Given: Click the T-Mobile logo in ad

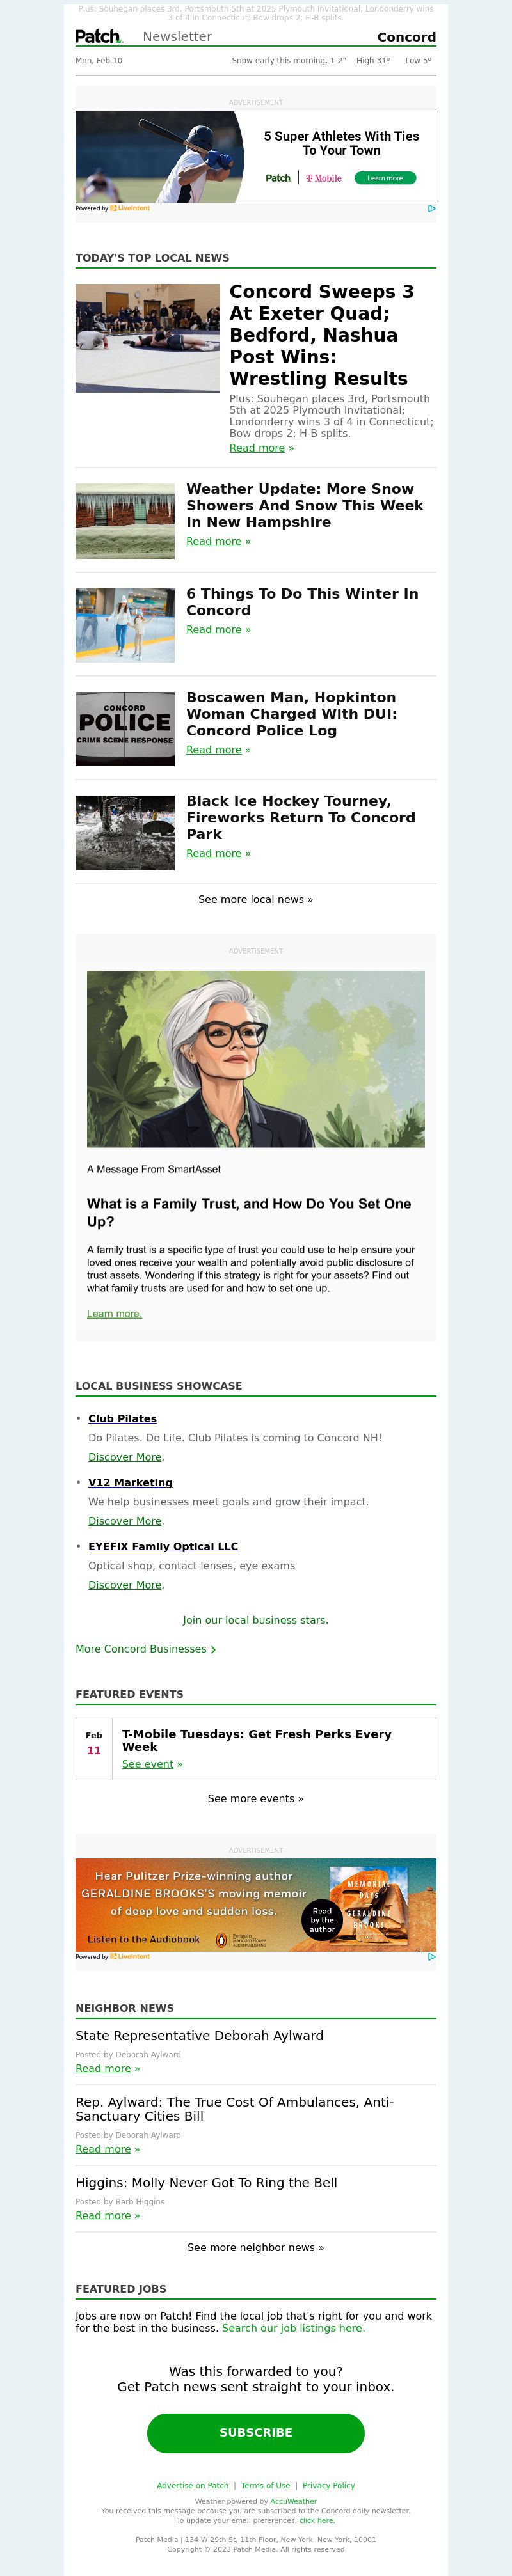Looking at the screenshot, I should [x=324, y=178].
